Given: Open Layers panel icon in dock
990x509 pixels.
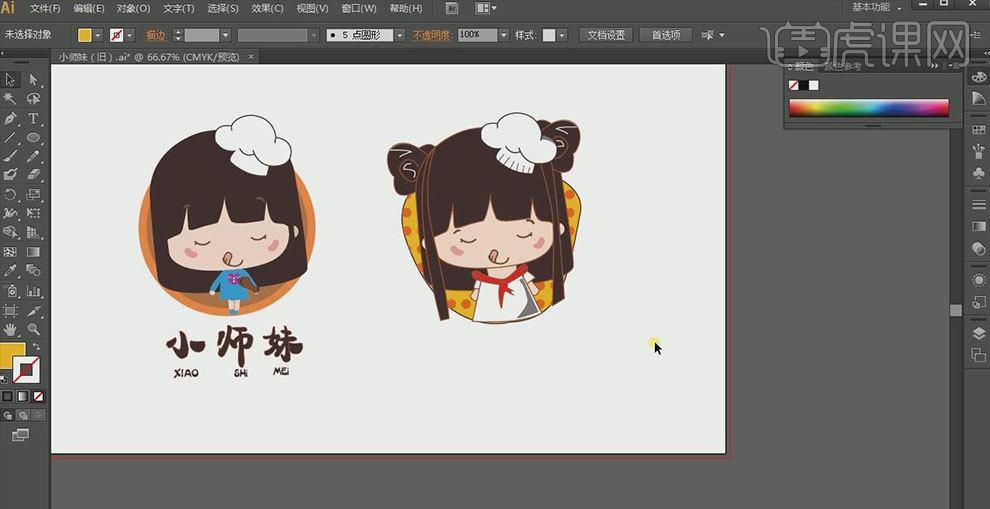Looking at the screenshot, I should click(x=977, y=333).
